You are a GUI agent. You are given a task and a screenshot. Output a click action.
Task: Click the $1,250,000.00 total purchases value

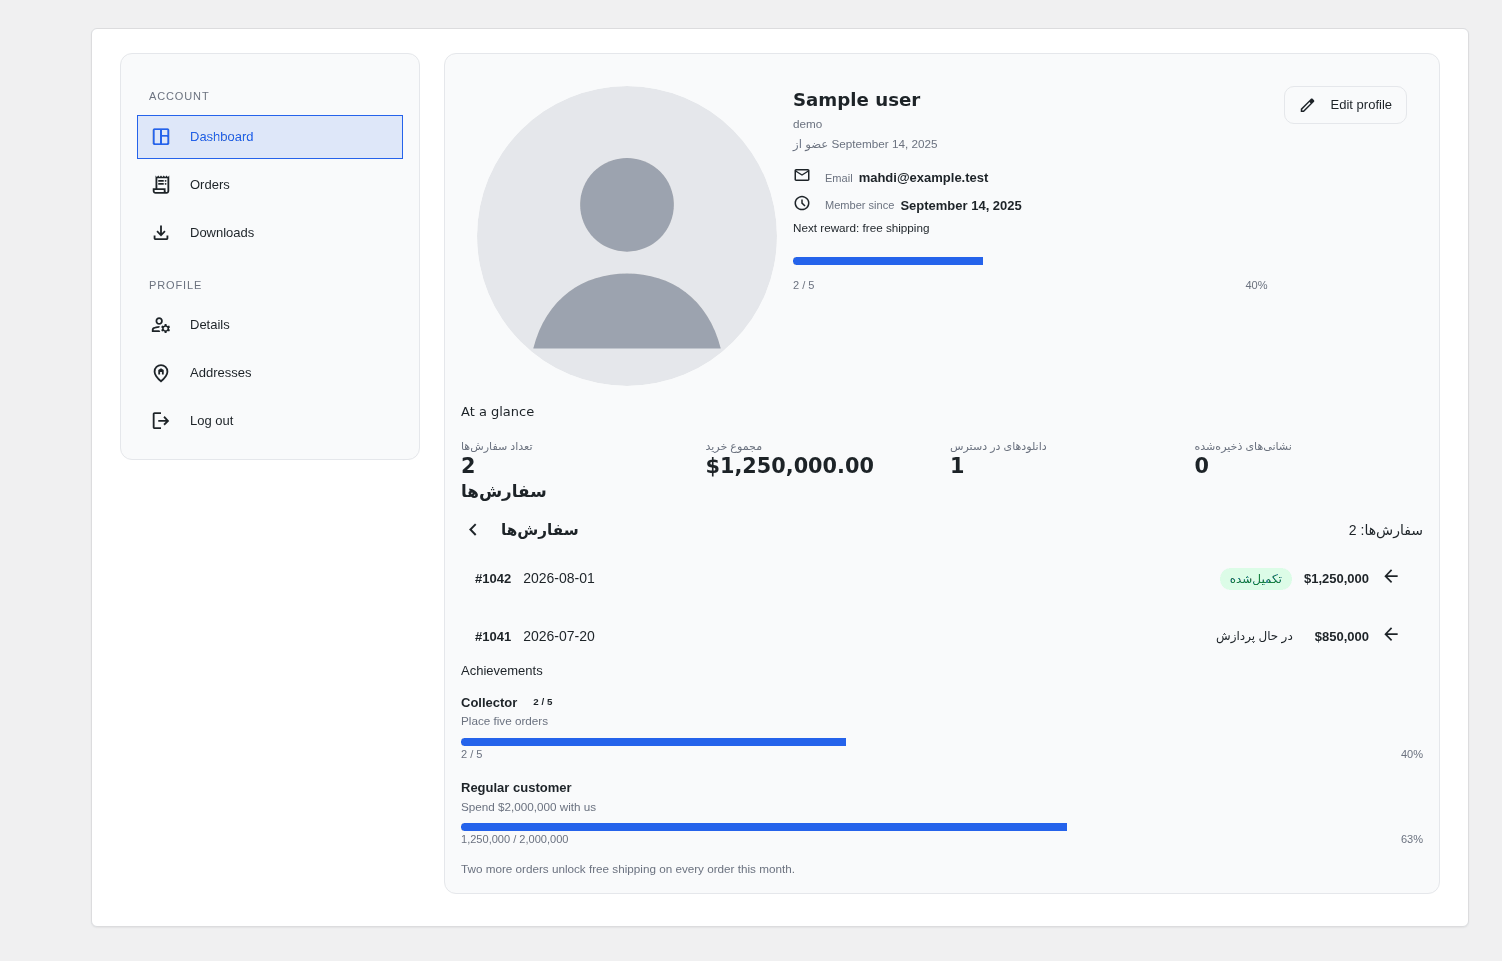click(790, 466)
